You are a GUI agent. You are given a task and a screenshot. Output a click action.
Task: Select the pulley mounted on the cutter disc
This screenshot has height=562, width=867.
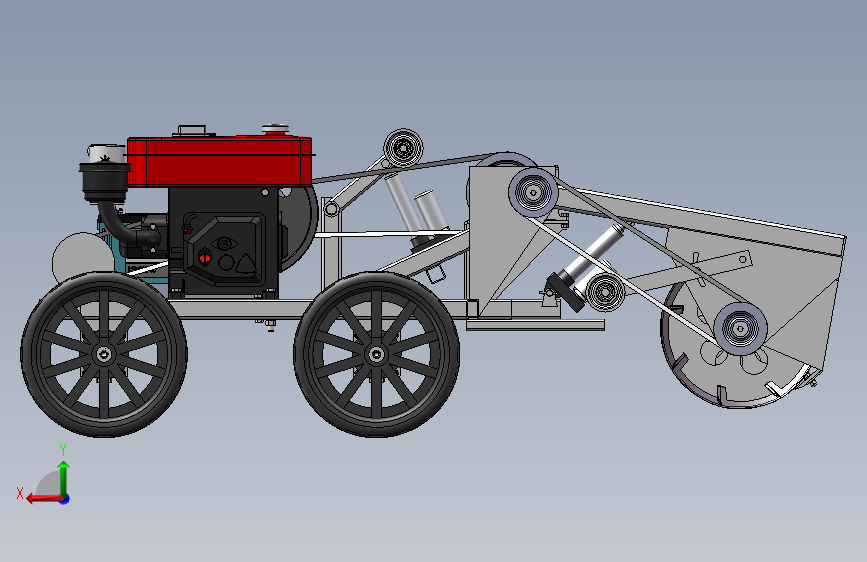click(740, 329)
